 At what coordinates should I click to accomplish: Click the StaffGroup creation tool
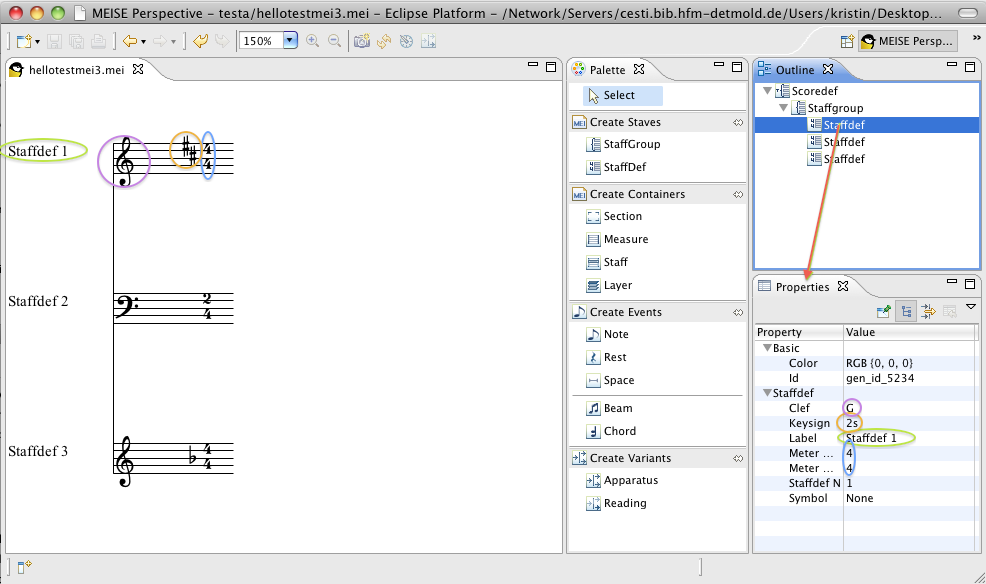point(631,144)
